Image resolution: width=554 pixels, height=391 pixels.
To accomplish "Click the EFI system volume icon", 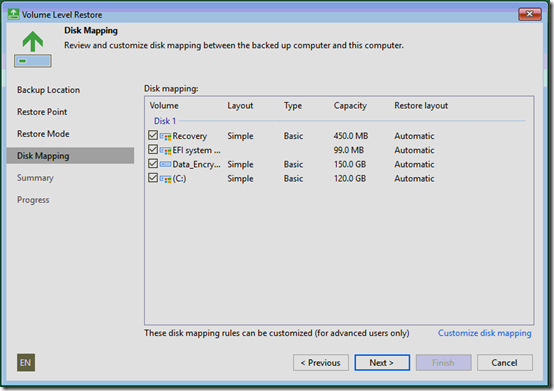I will [x=165, y=150].
